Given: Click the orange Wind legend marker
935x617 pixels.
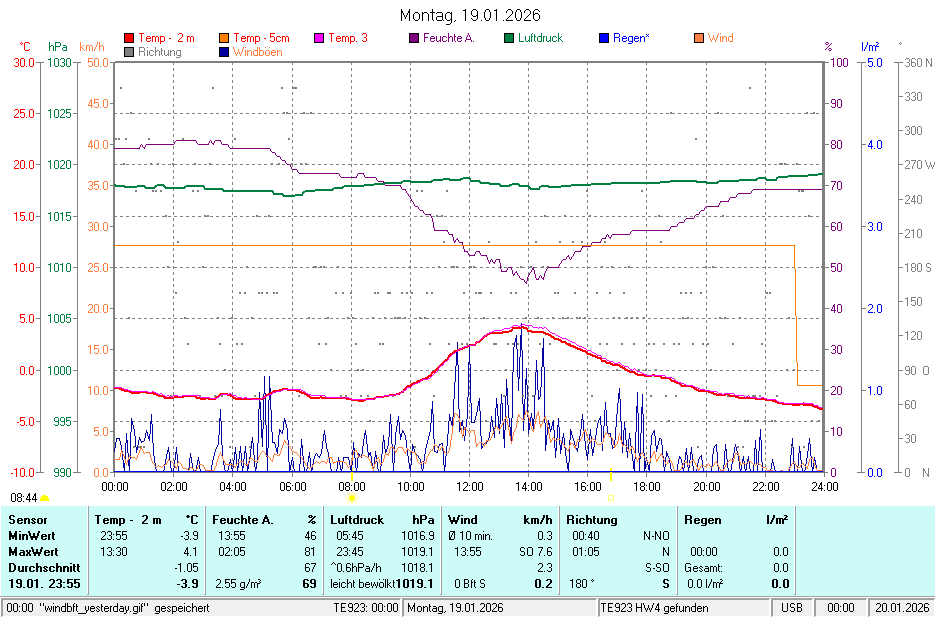Looking at the screenshot, I should coord(699,38).
